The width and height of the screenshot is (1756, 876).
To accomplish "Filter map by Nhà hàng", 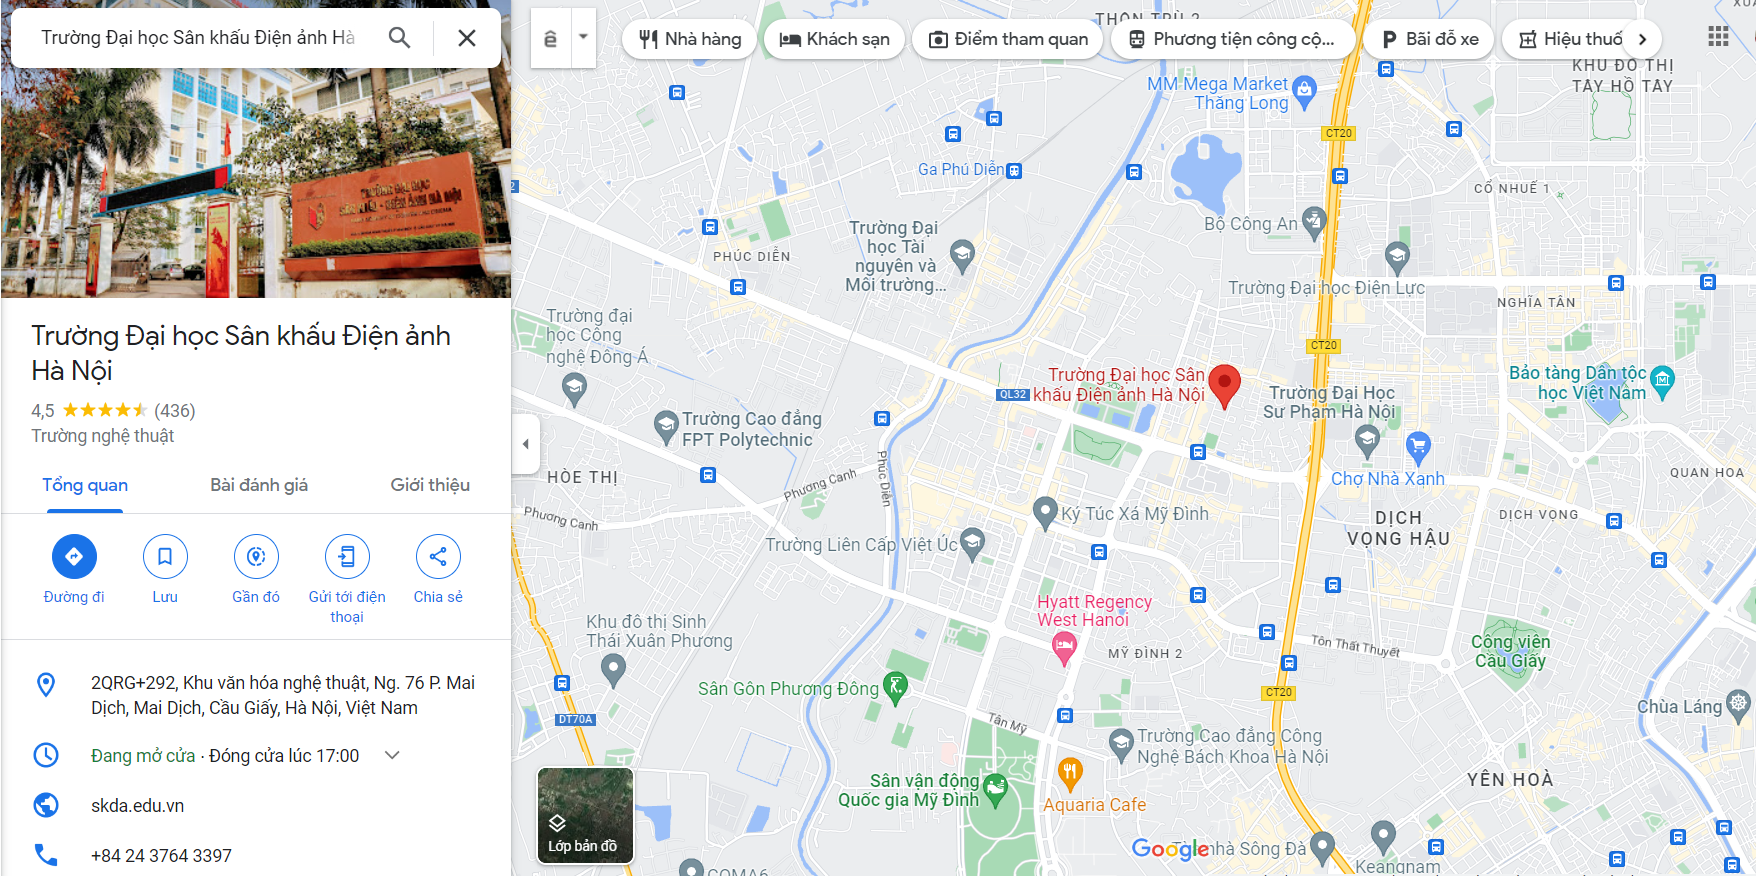I will (690, 39).
